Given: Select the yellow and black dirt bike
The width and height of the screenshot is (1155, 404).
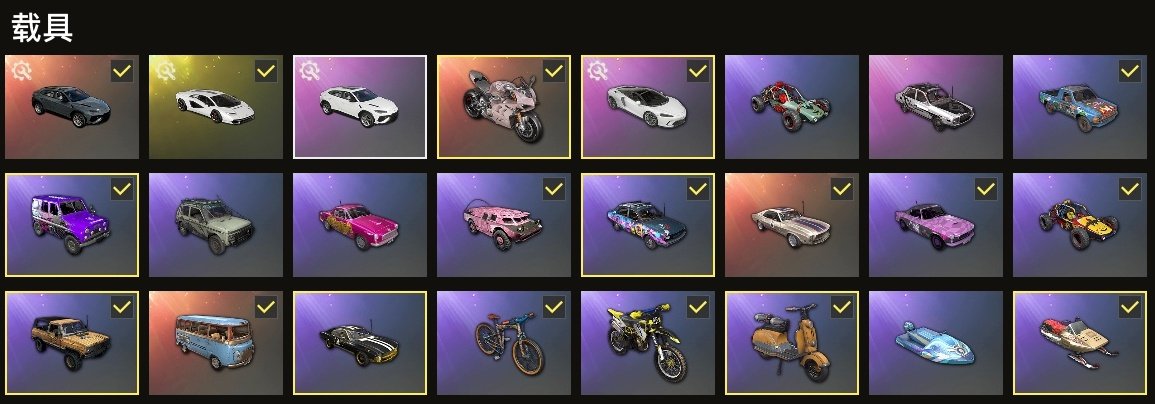Looking at the screenshot, I should click(647, 343).
